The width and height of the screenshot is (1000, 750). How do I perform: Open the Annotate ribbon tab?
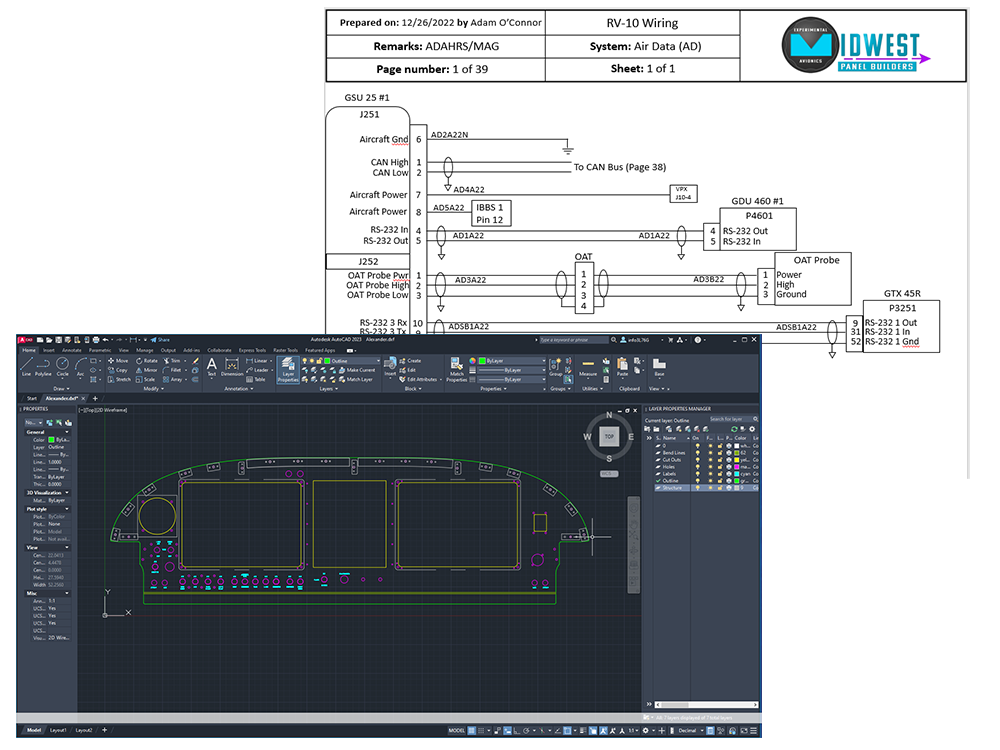71,350
